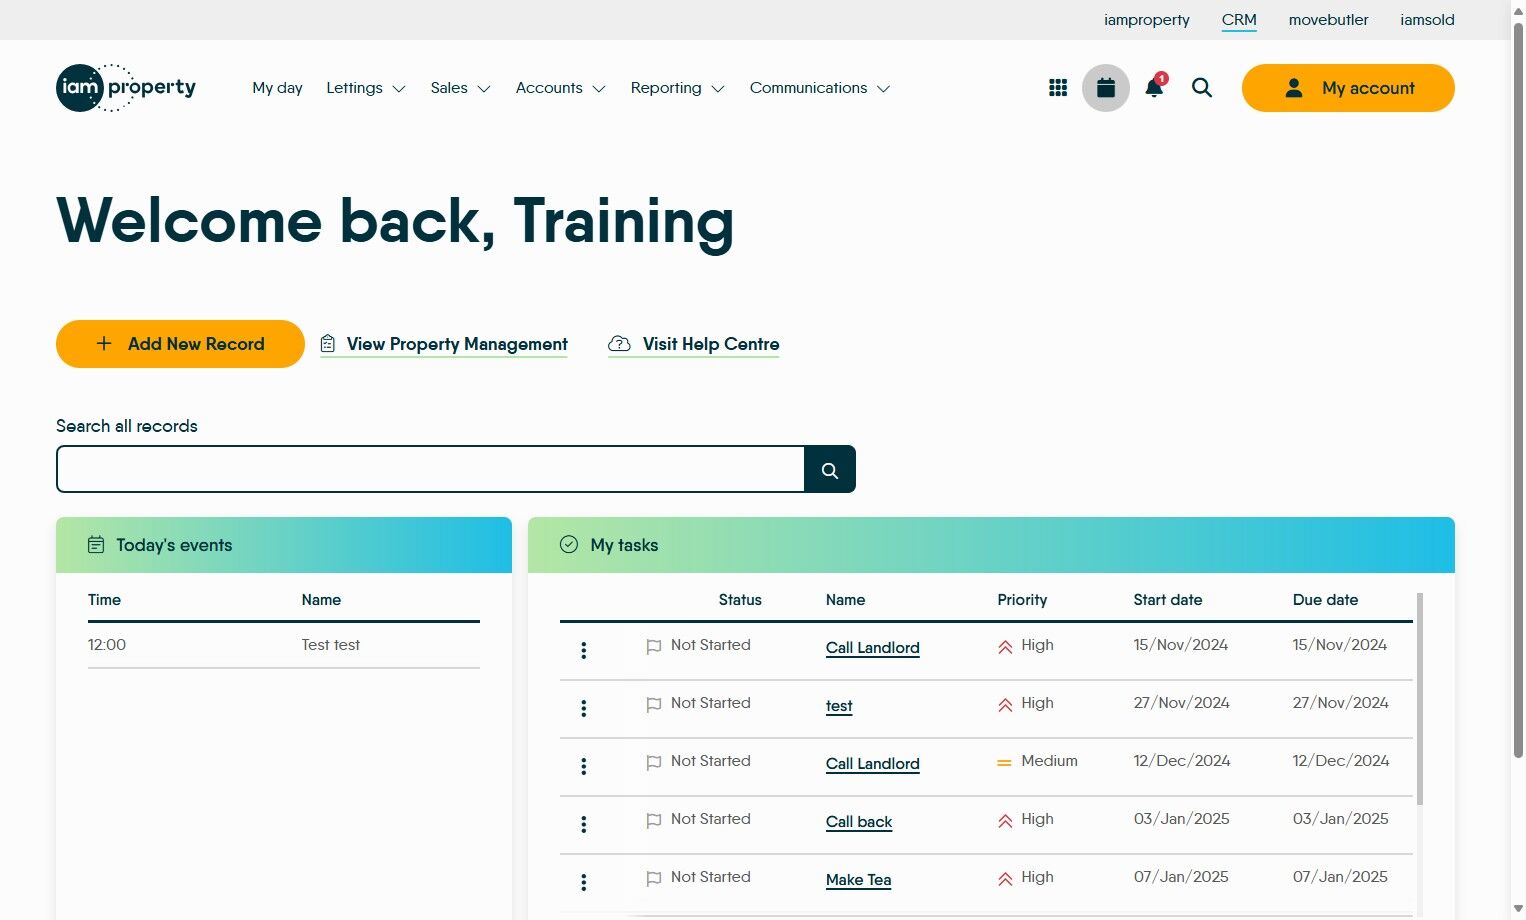
Task: Click the Add New Record button
Action: (180, 343)
